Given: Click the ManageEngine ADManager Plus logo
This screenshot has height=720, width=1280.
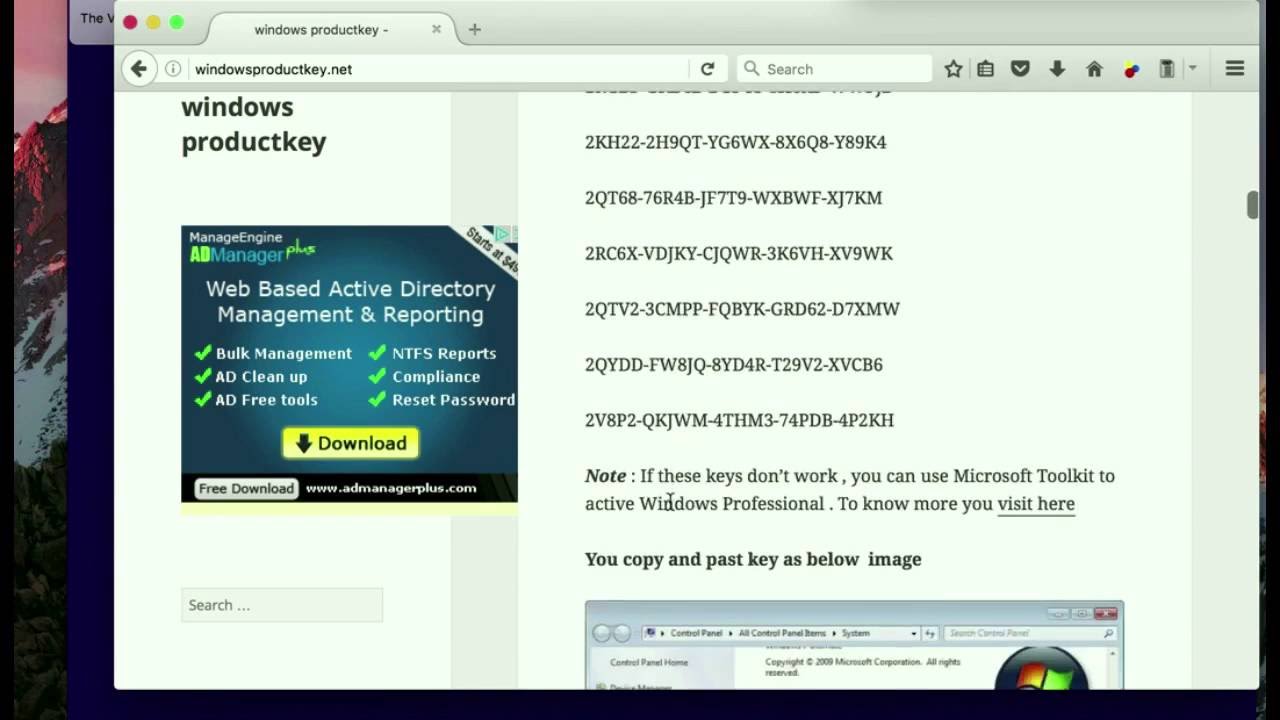Looking at the screenshot, I should 252,247.
